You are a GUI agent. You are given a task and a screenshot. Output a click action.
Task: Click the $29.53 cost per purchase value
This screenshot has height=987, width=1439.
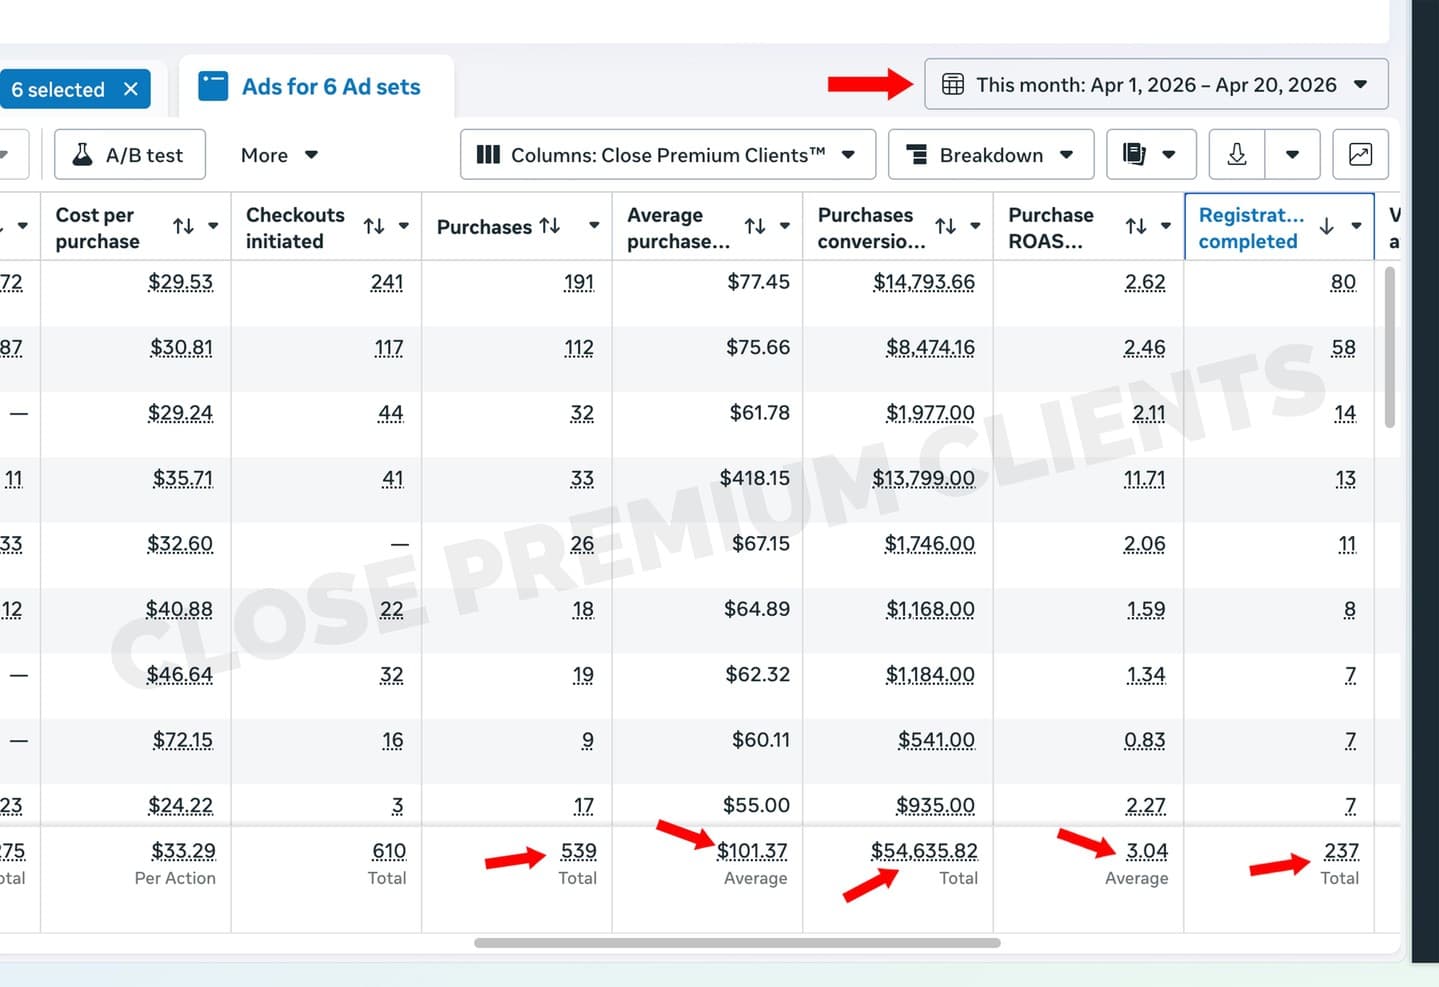pyautogui.click(x=181, y=282)
